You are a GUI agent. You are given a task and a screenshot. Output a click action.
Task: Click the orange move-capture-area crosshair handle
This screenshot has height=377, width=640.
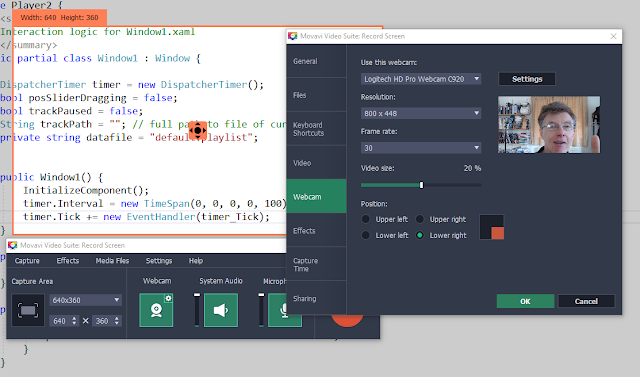[x=198, y=131]
